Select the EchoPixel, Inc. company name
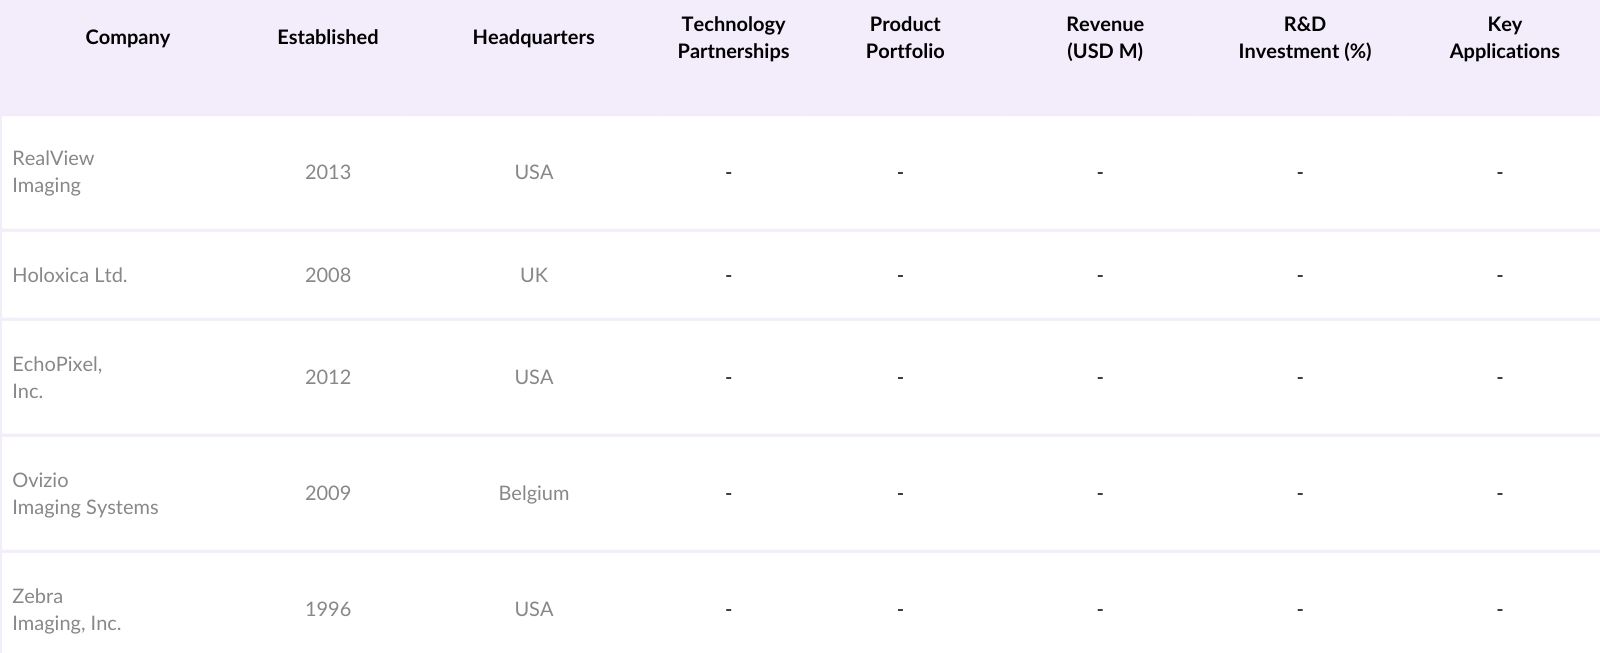 tap(57, 378)
